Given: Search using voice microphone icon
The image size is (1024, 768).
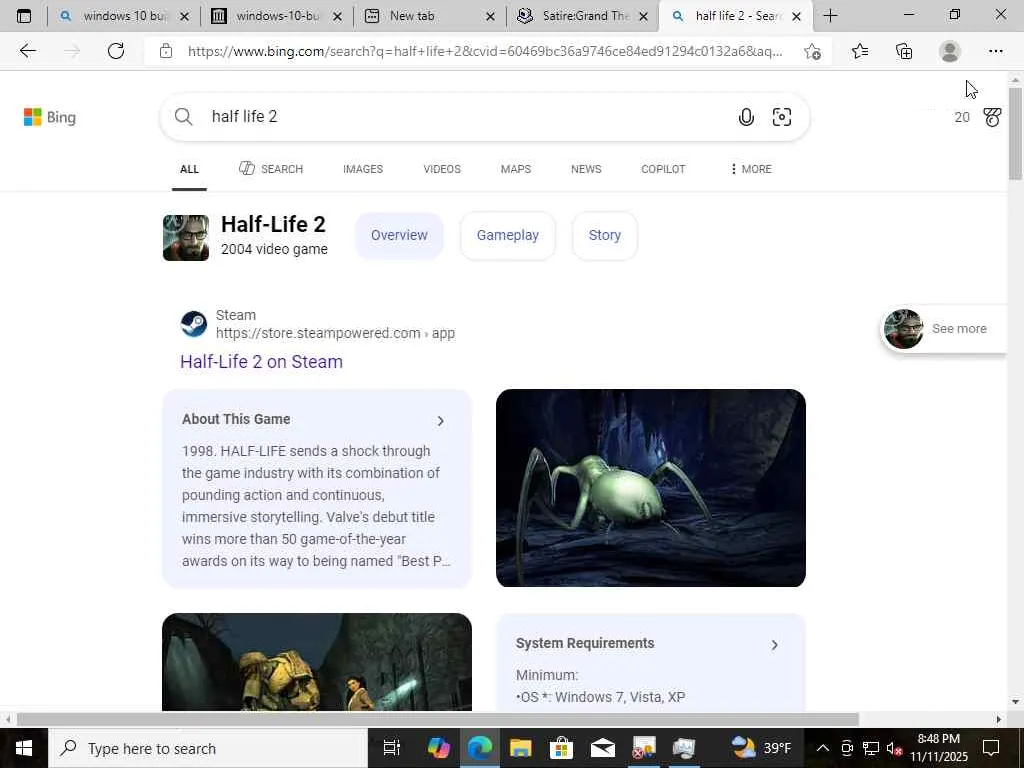Looking at the screenshot, I should [746, 117].
